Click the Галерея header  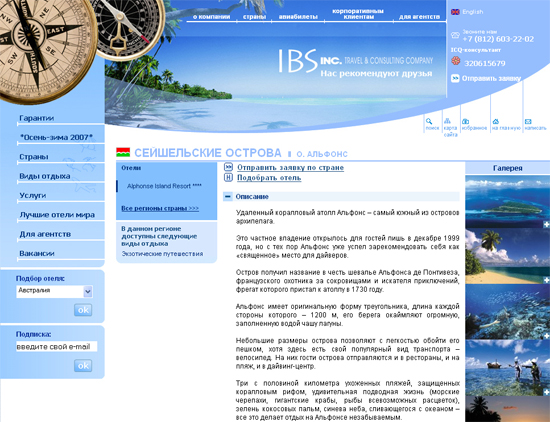pos(508,168)
